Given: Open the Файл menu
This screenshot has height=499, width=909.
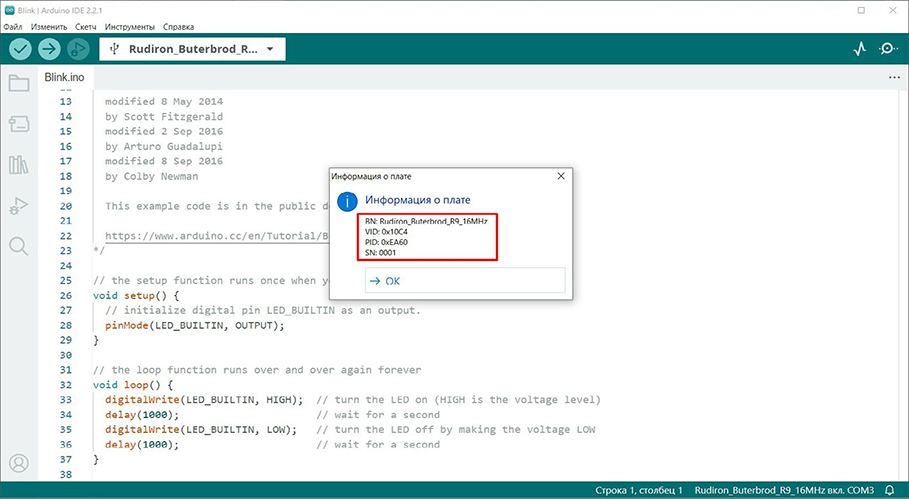Looking at the screenshot, I should (13, 27).
